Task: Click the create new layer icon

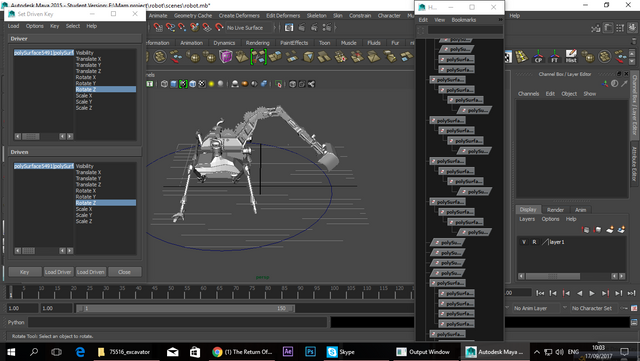Action: 609,230
